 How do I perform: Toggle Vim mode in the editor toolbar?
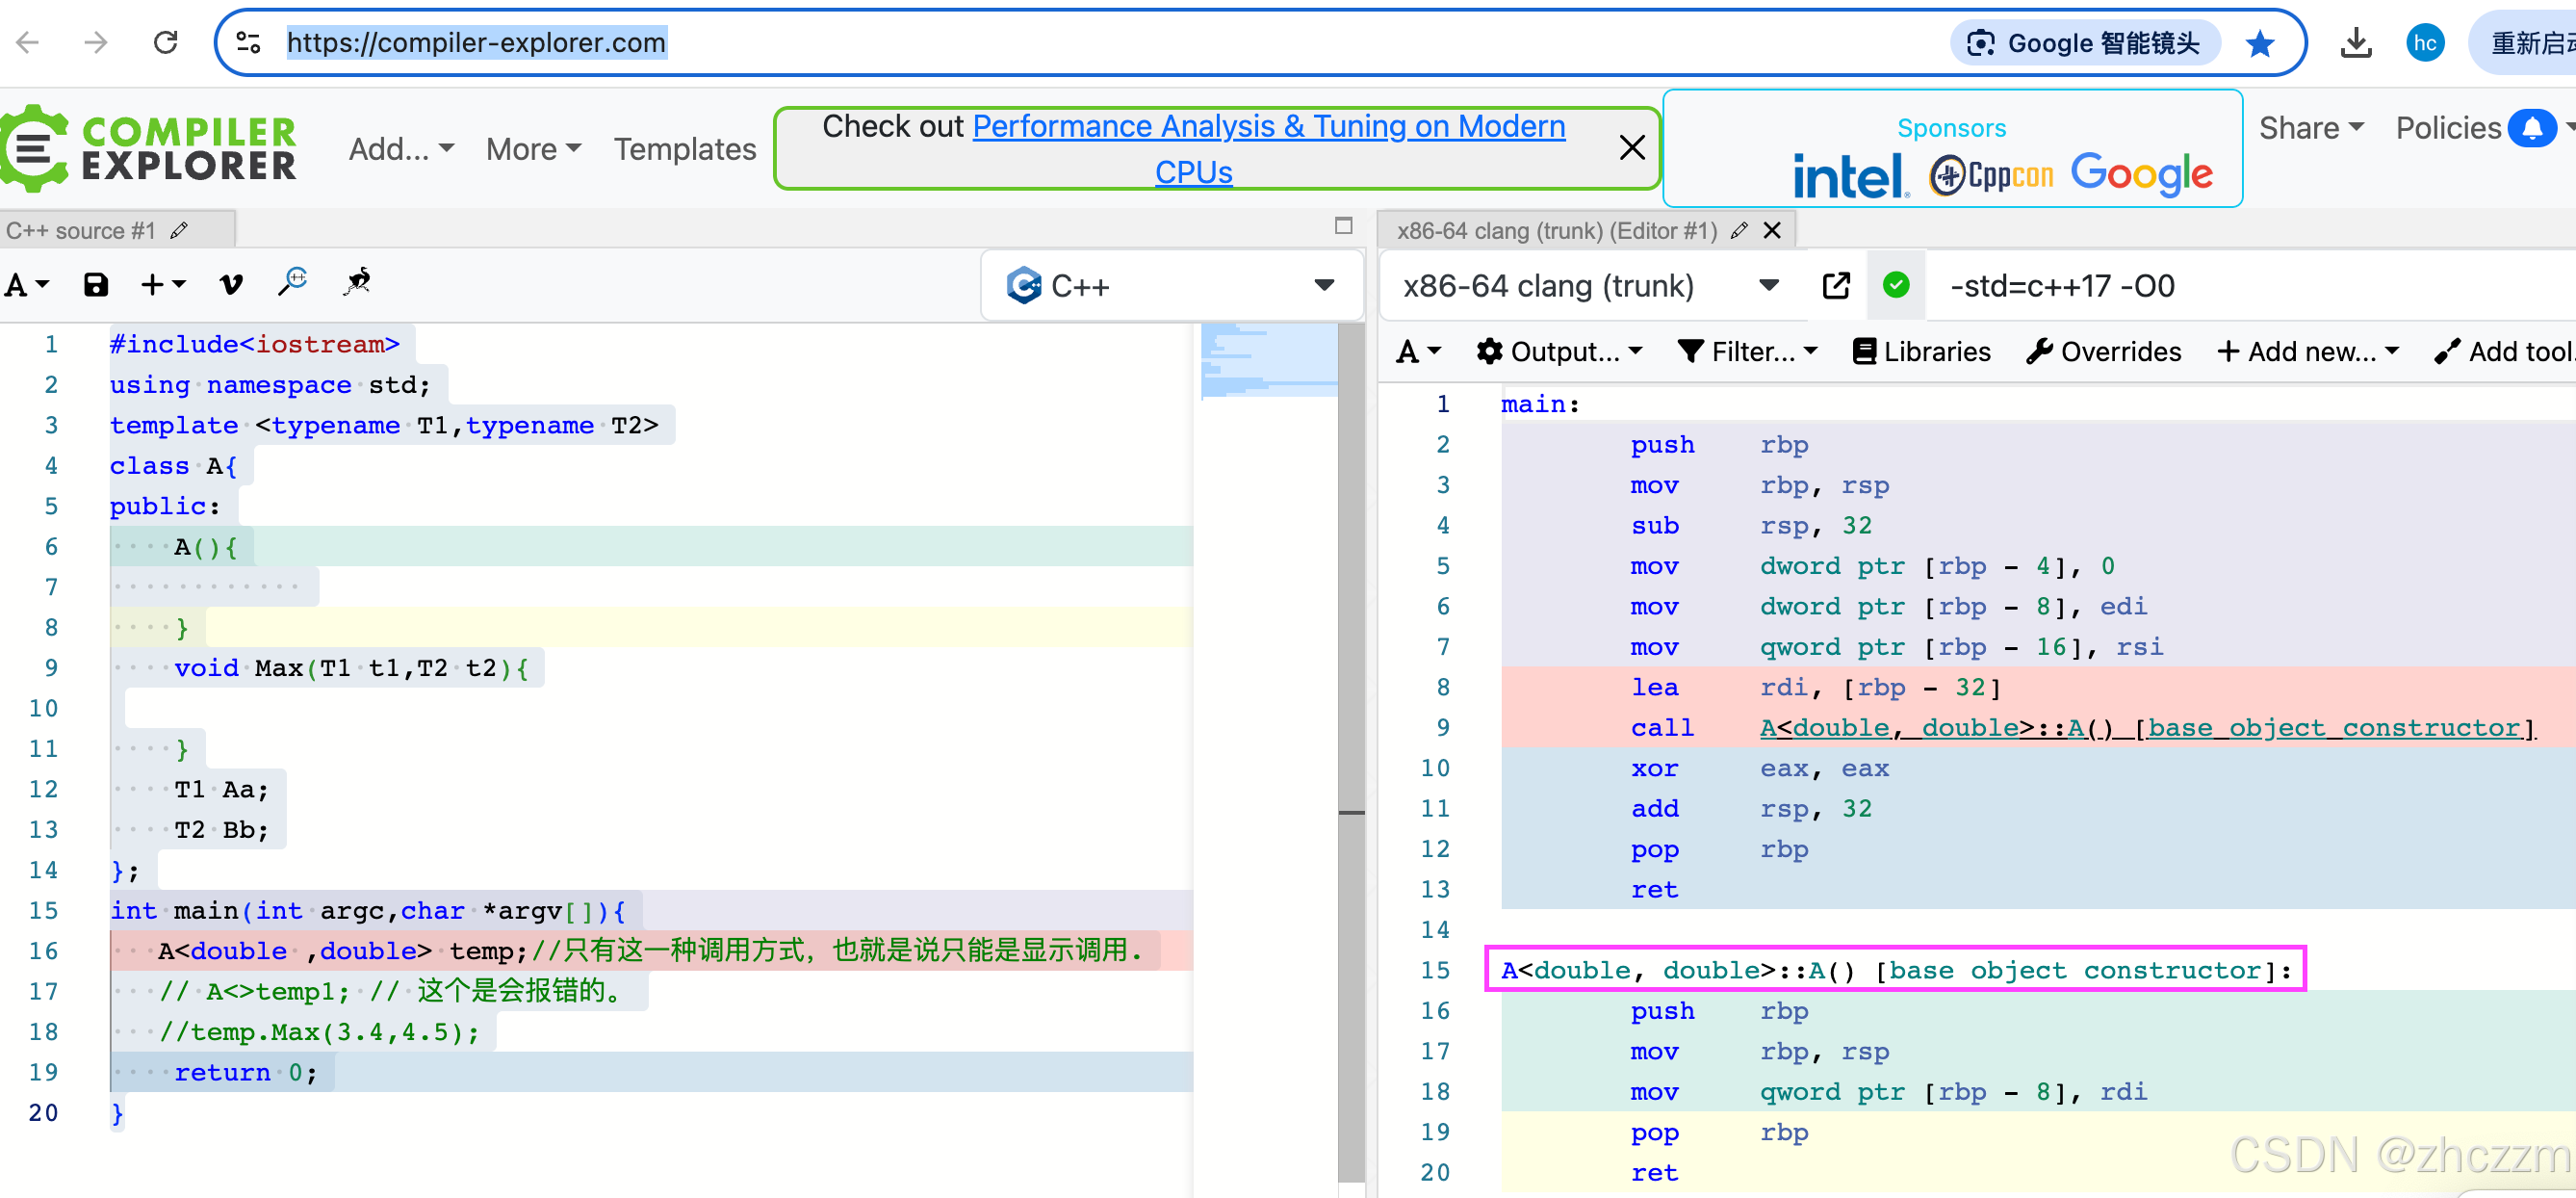pyautogui.click(x=231, y=285)
